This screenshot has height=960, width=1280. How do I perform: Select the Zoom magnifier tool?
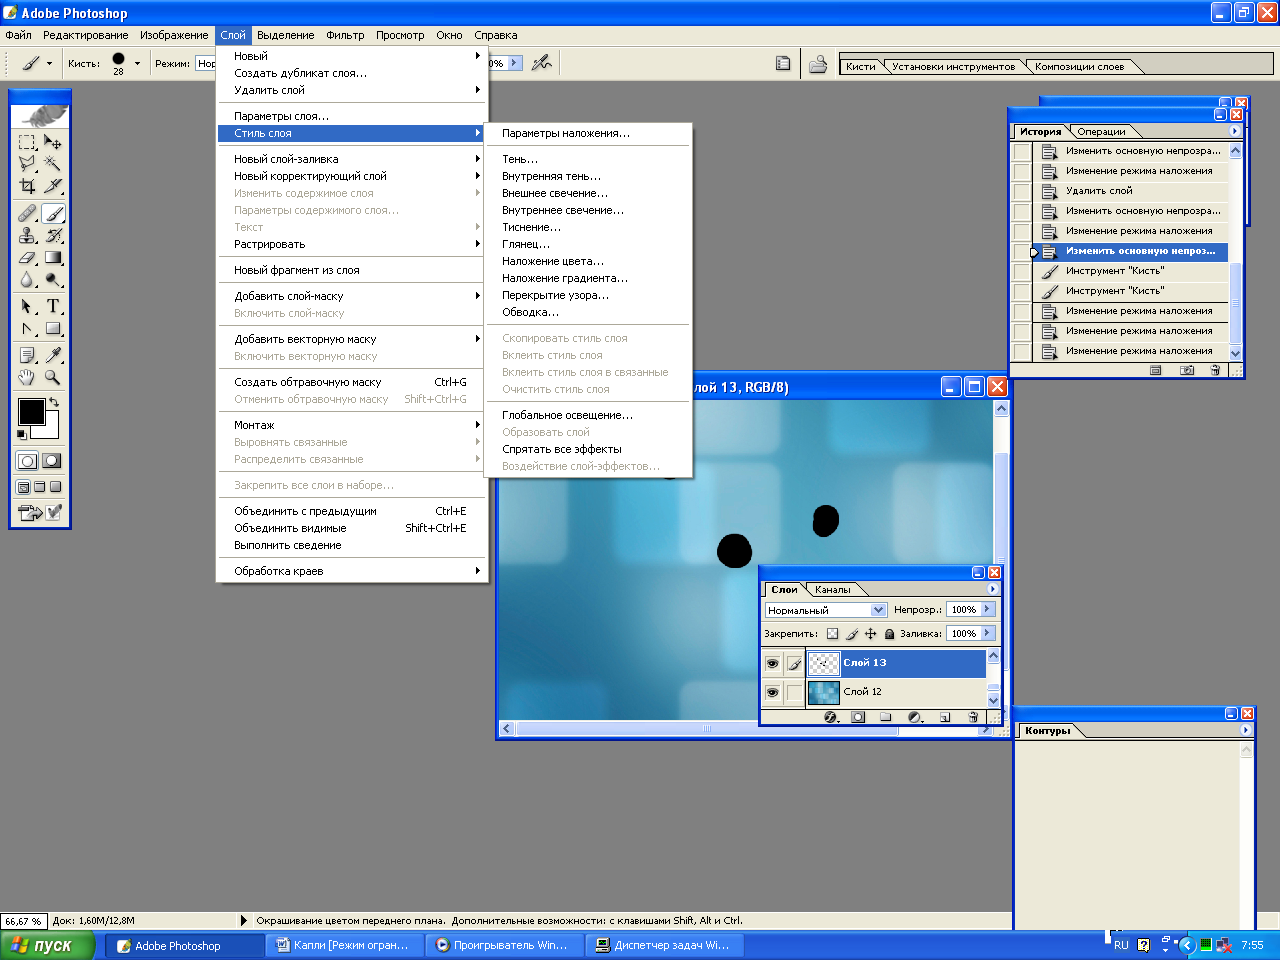coord(53,377)
